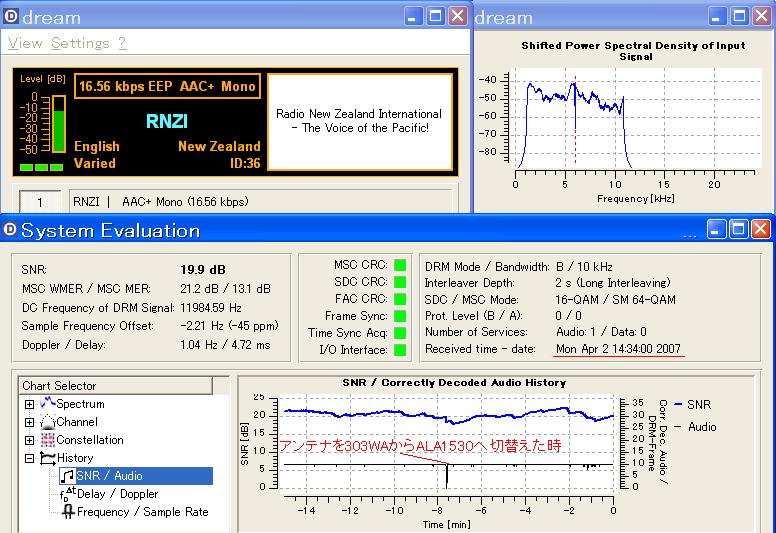The width and height of the screenshot is (776, 533).
Task: Close the System Evaluation window
Action: (761, 229)
